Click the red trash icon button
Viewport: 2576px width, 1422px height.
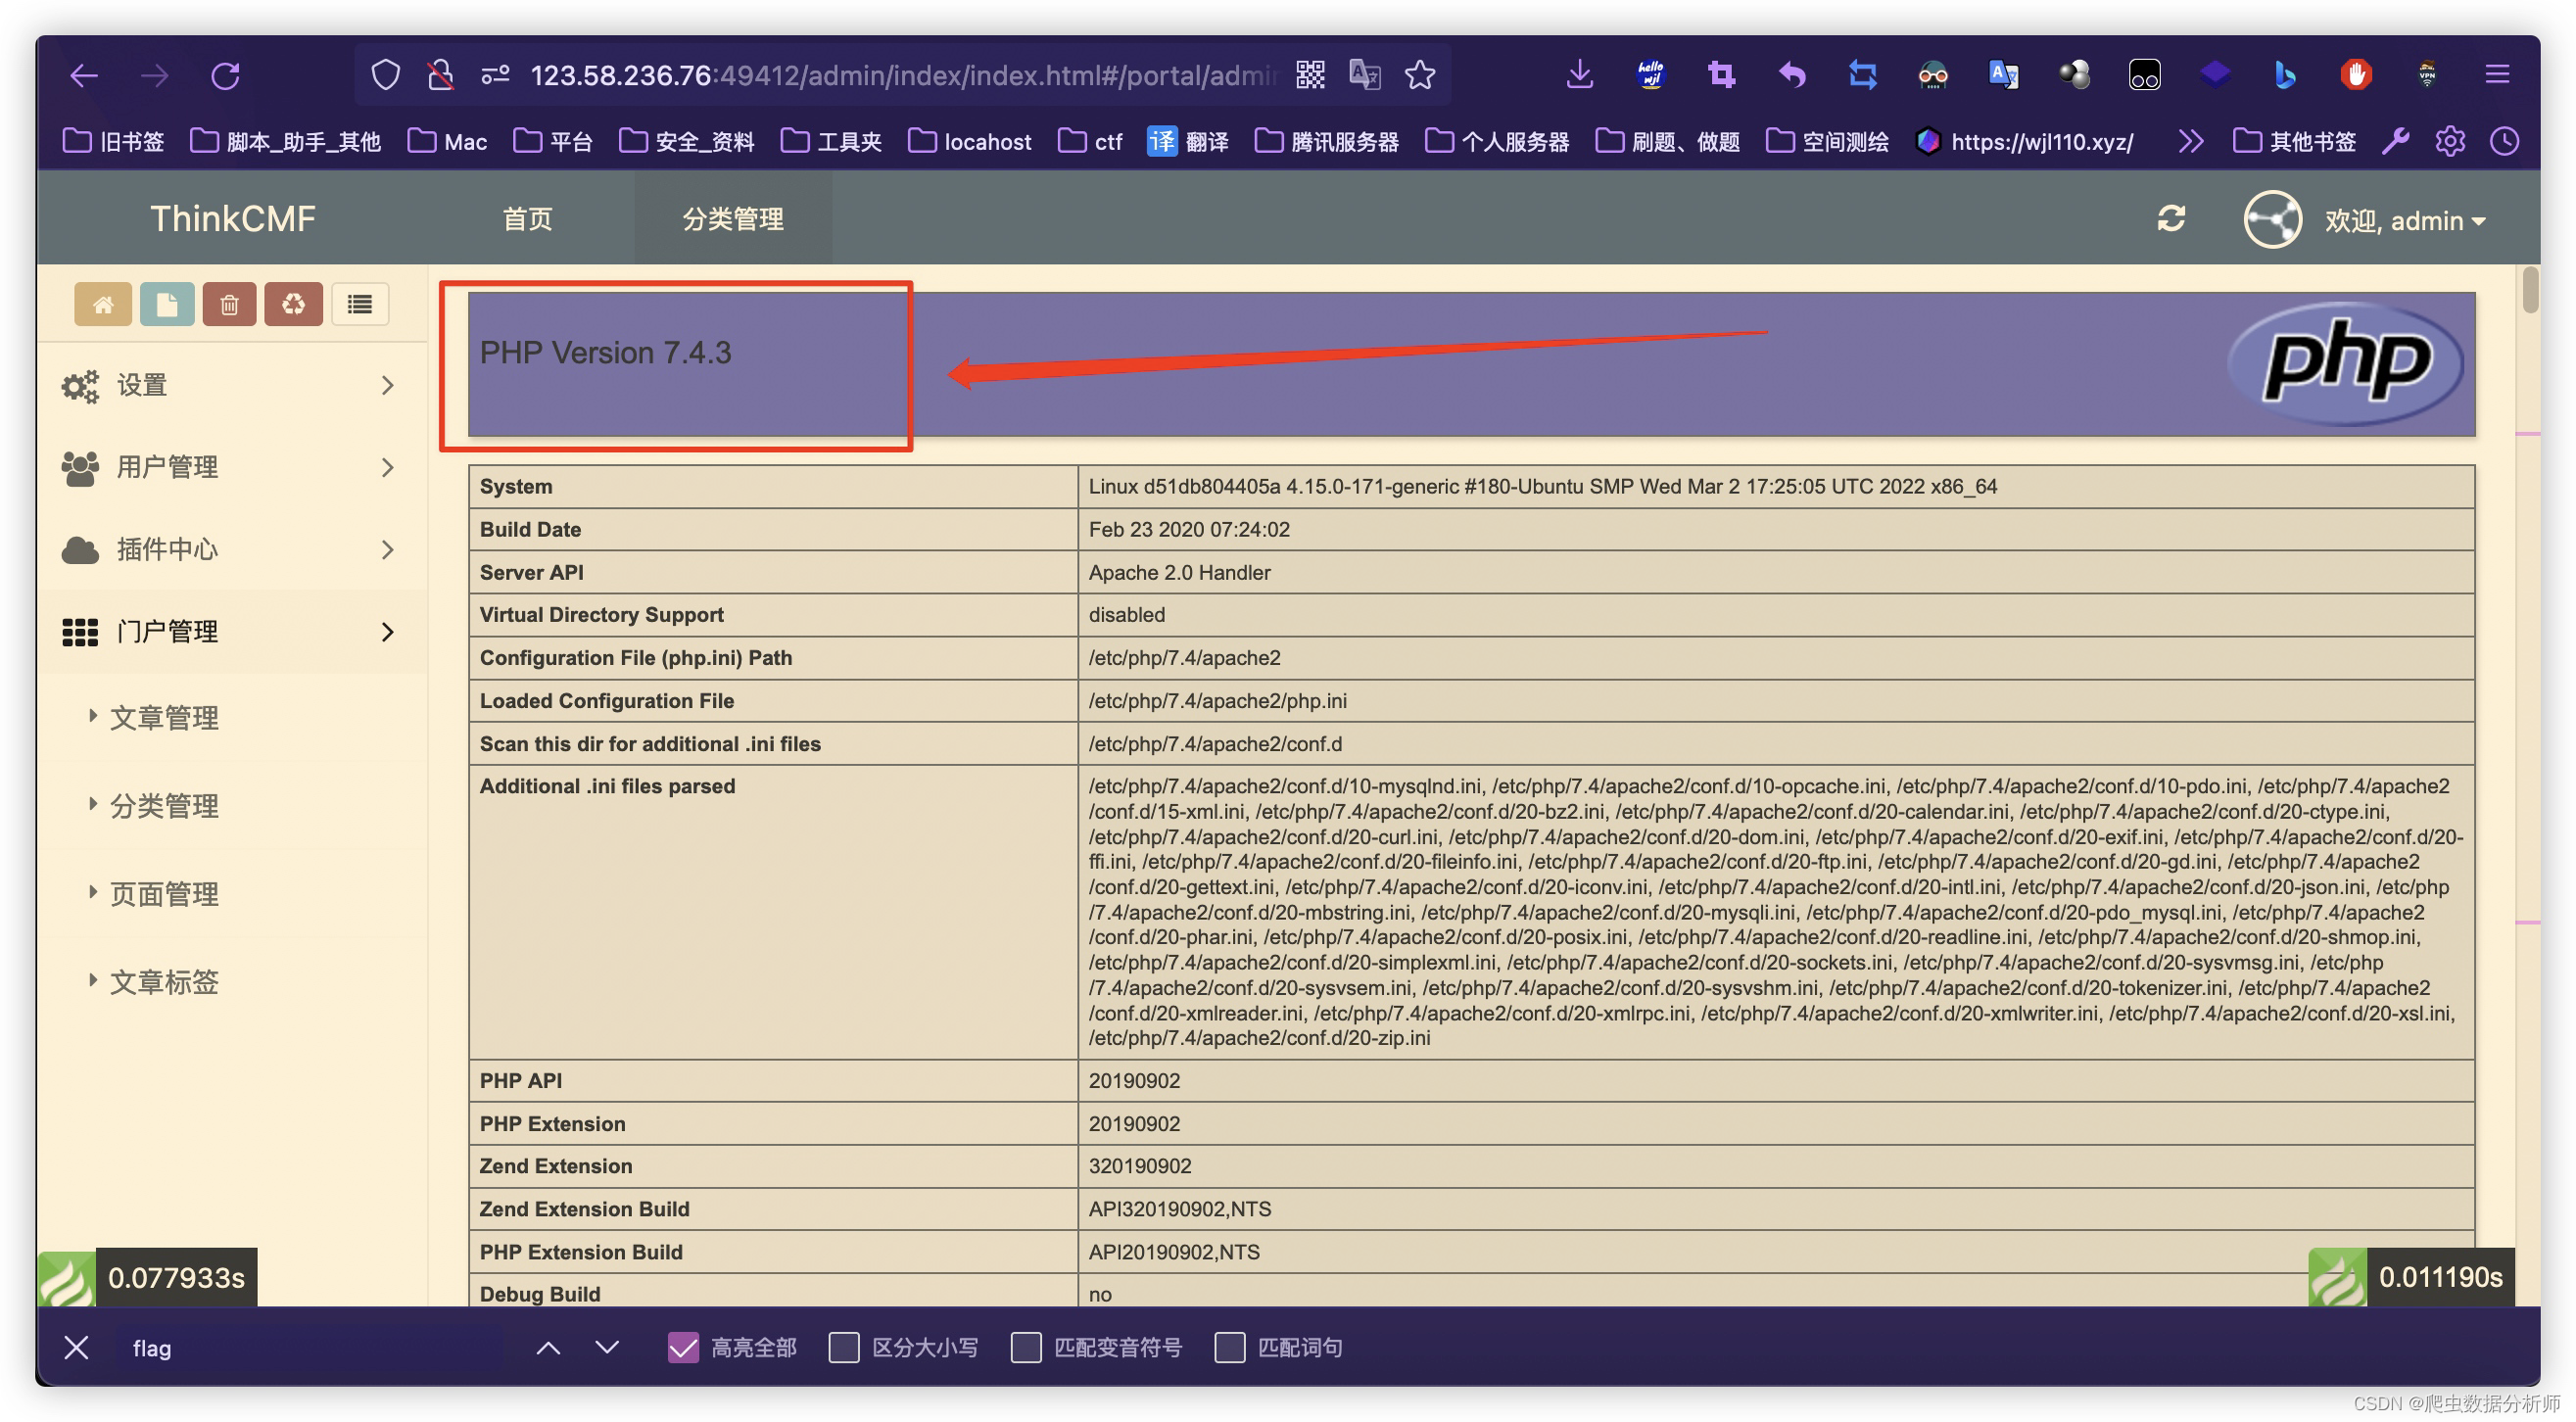click(229, 304)
